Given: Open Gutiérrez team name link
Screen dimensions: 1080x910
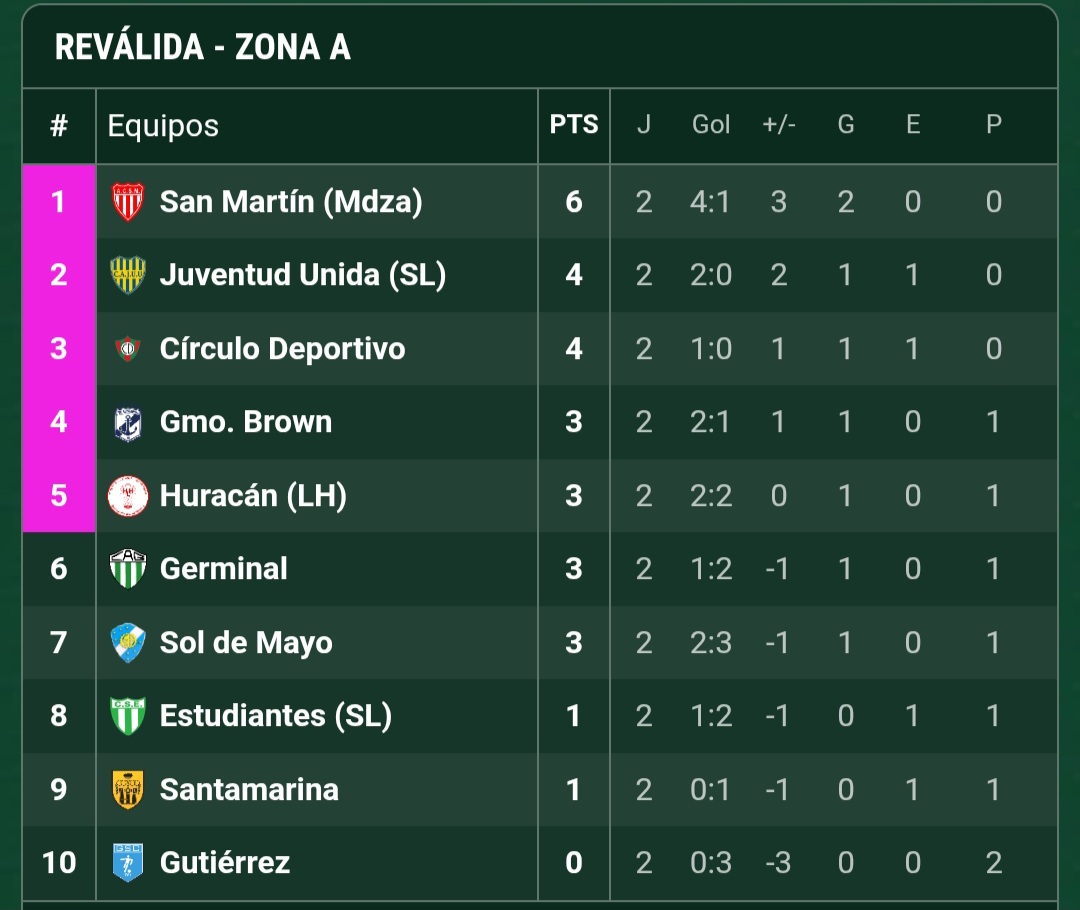Looking at the screenshot, I should point(225,862).
